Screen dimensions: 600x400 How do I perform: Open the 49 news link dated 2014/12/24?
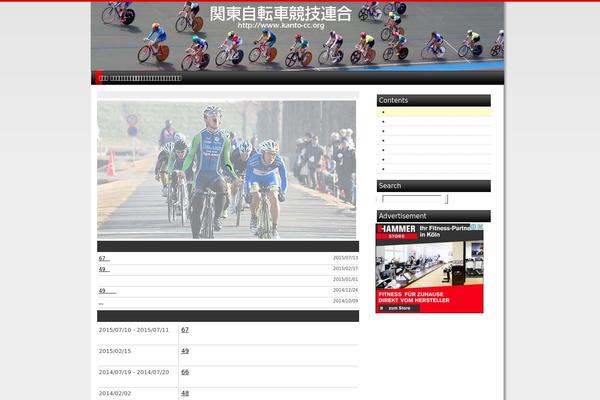[108, 291]
